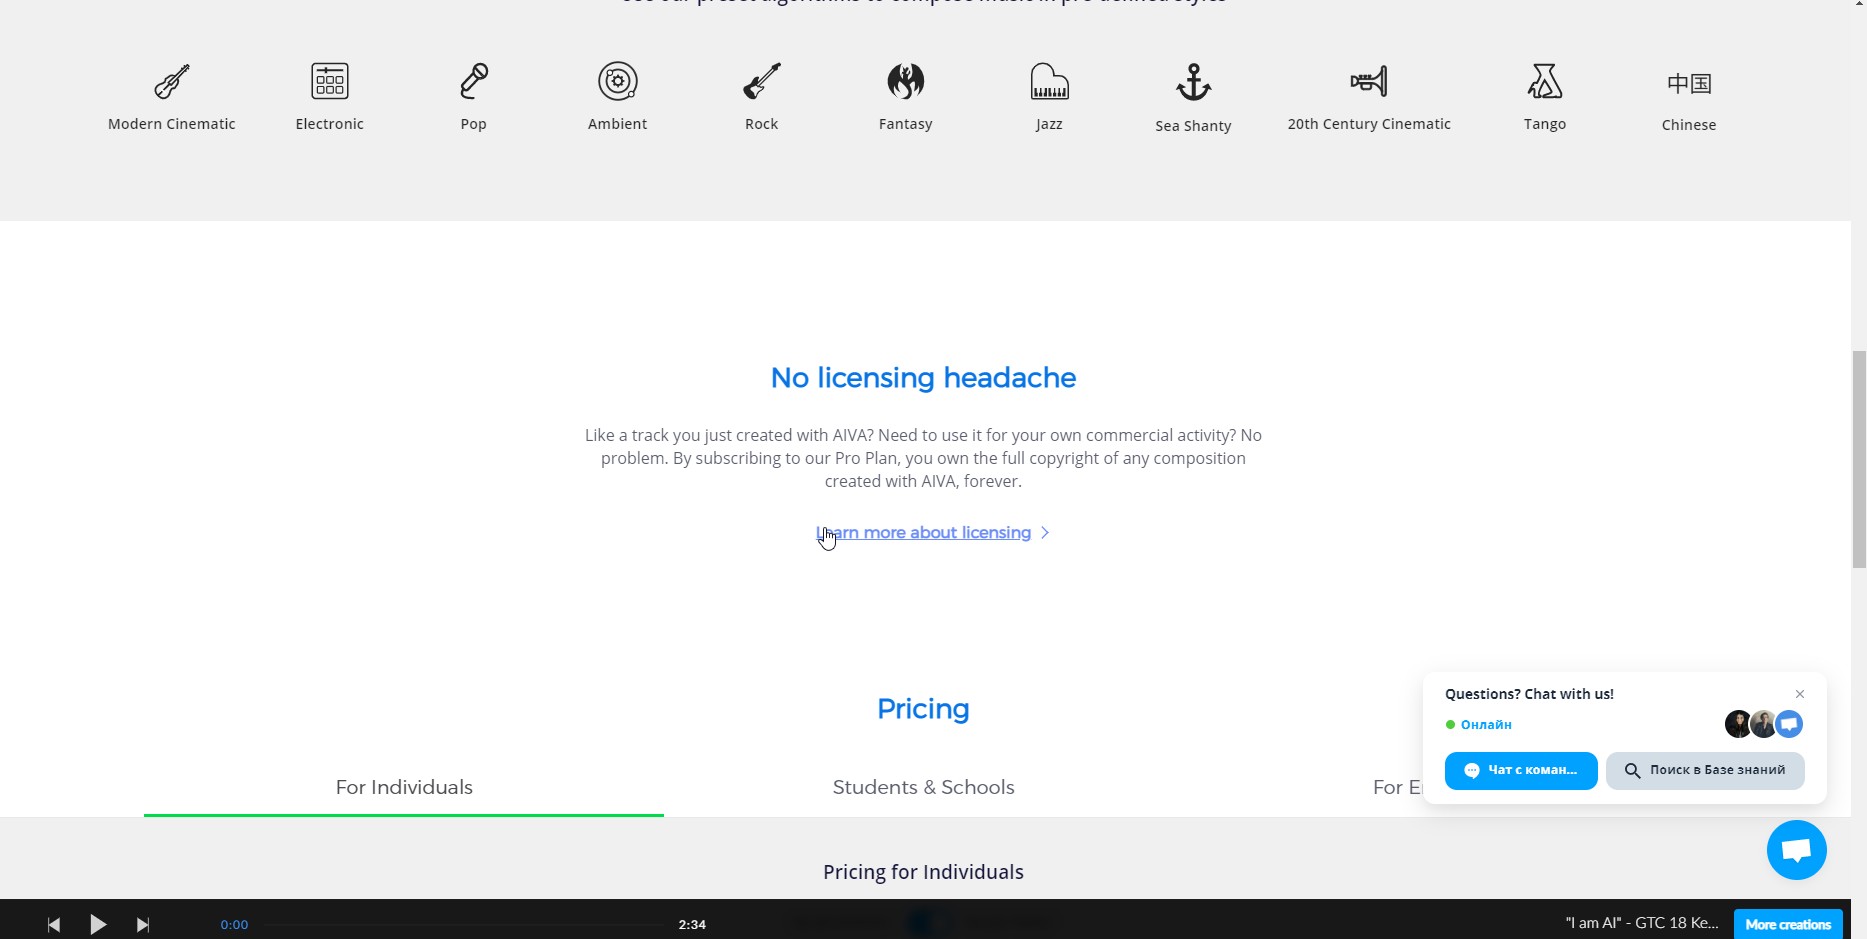
Task: Start a chat with the team
Action: pos(1521,771)
